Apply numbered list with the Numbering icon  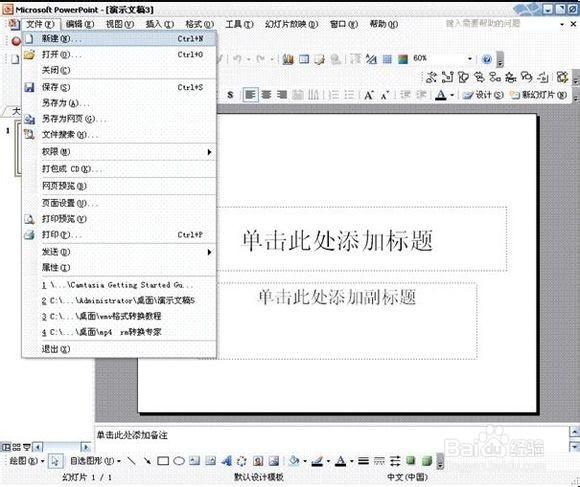[x=334, y=95]
